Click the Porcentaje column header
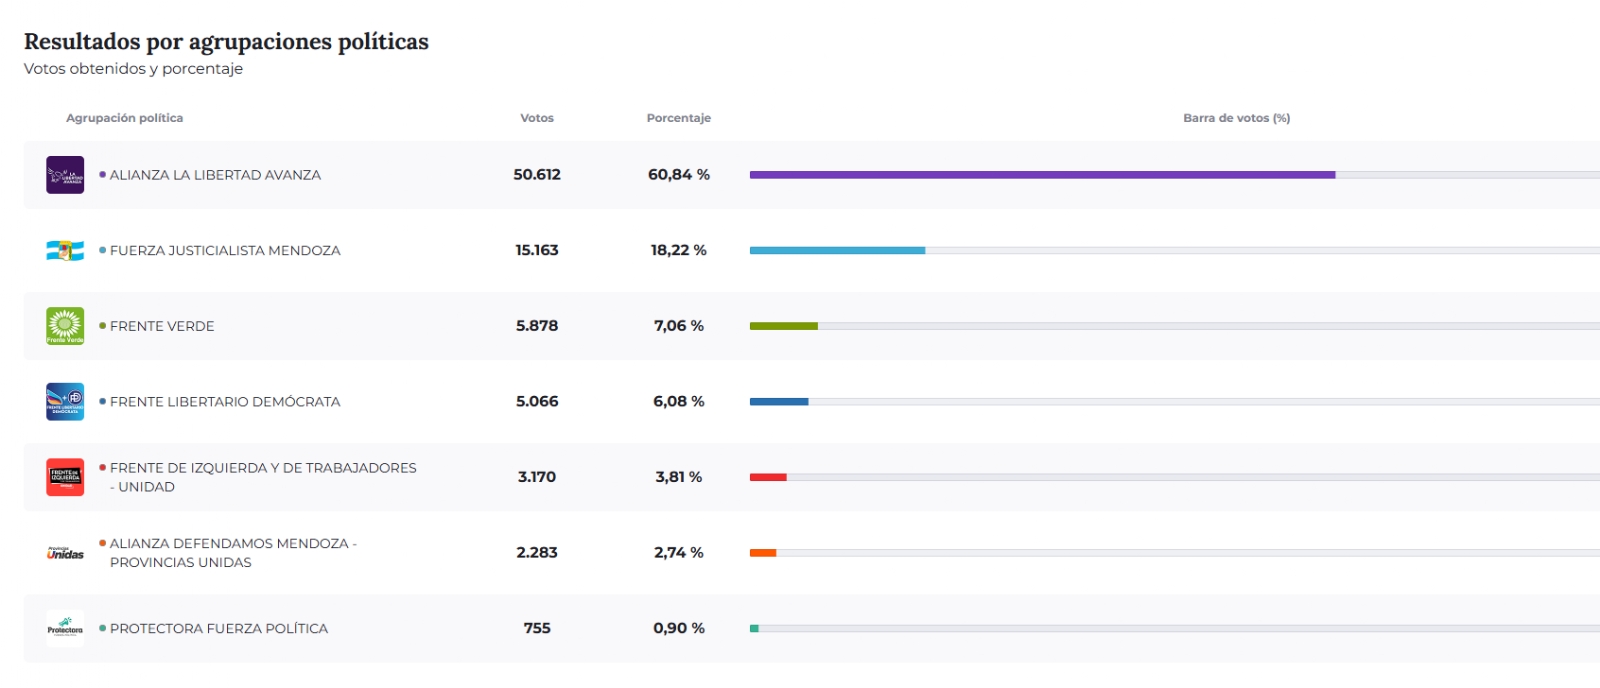The image size is (1600, 688). (679, 118)
